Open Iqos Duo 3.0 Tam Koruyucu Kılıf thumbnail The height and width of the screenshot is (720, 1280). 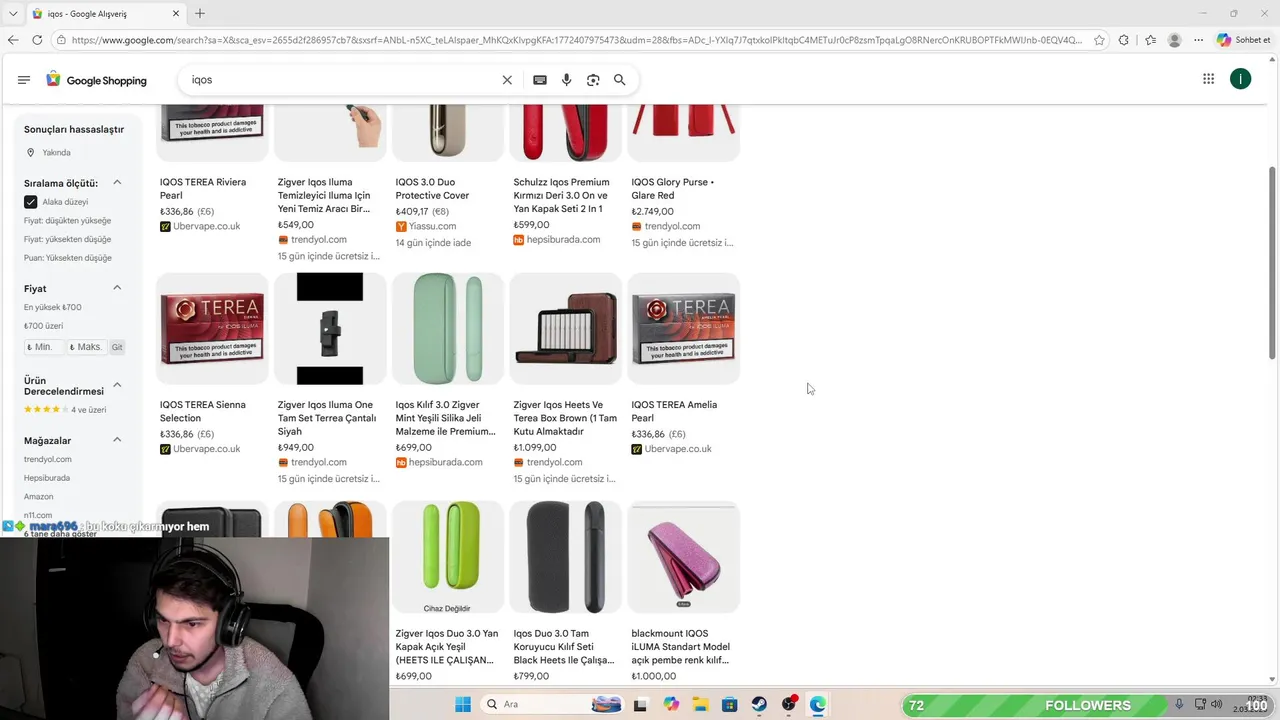pos(565,557)
